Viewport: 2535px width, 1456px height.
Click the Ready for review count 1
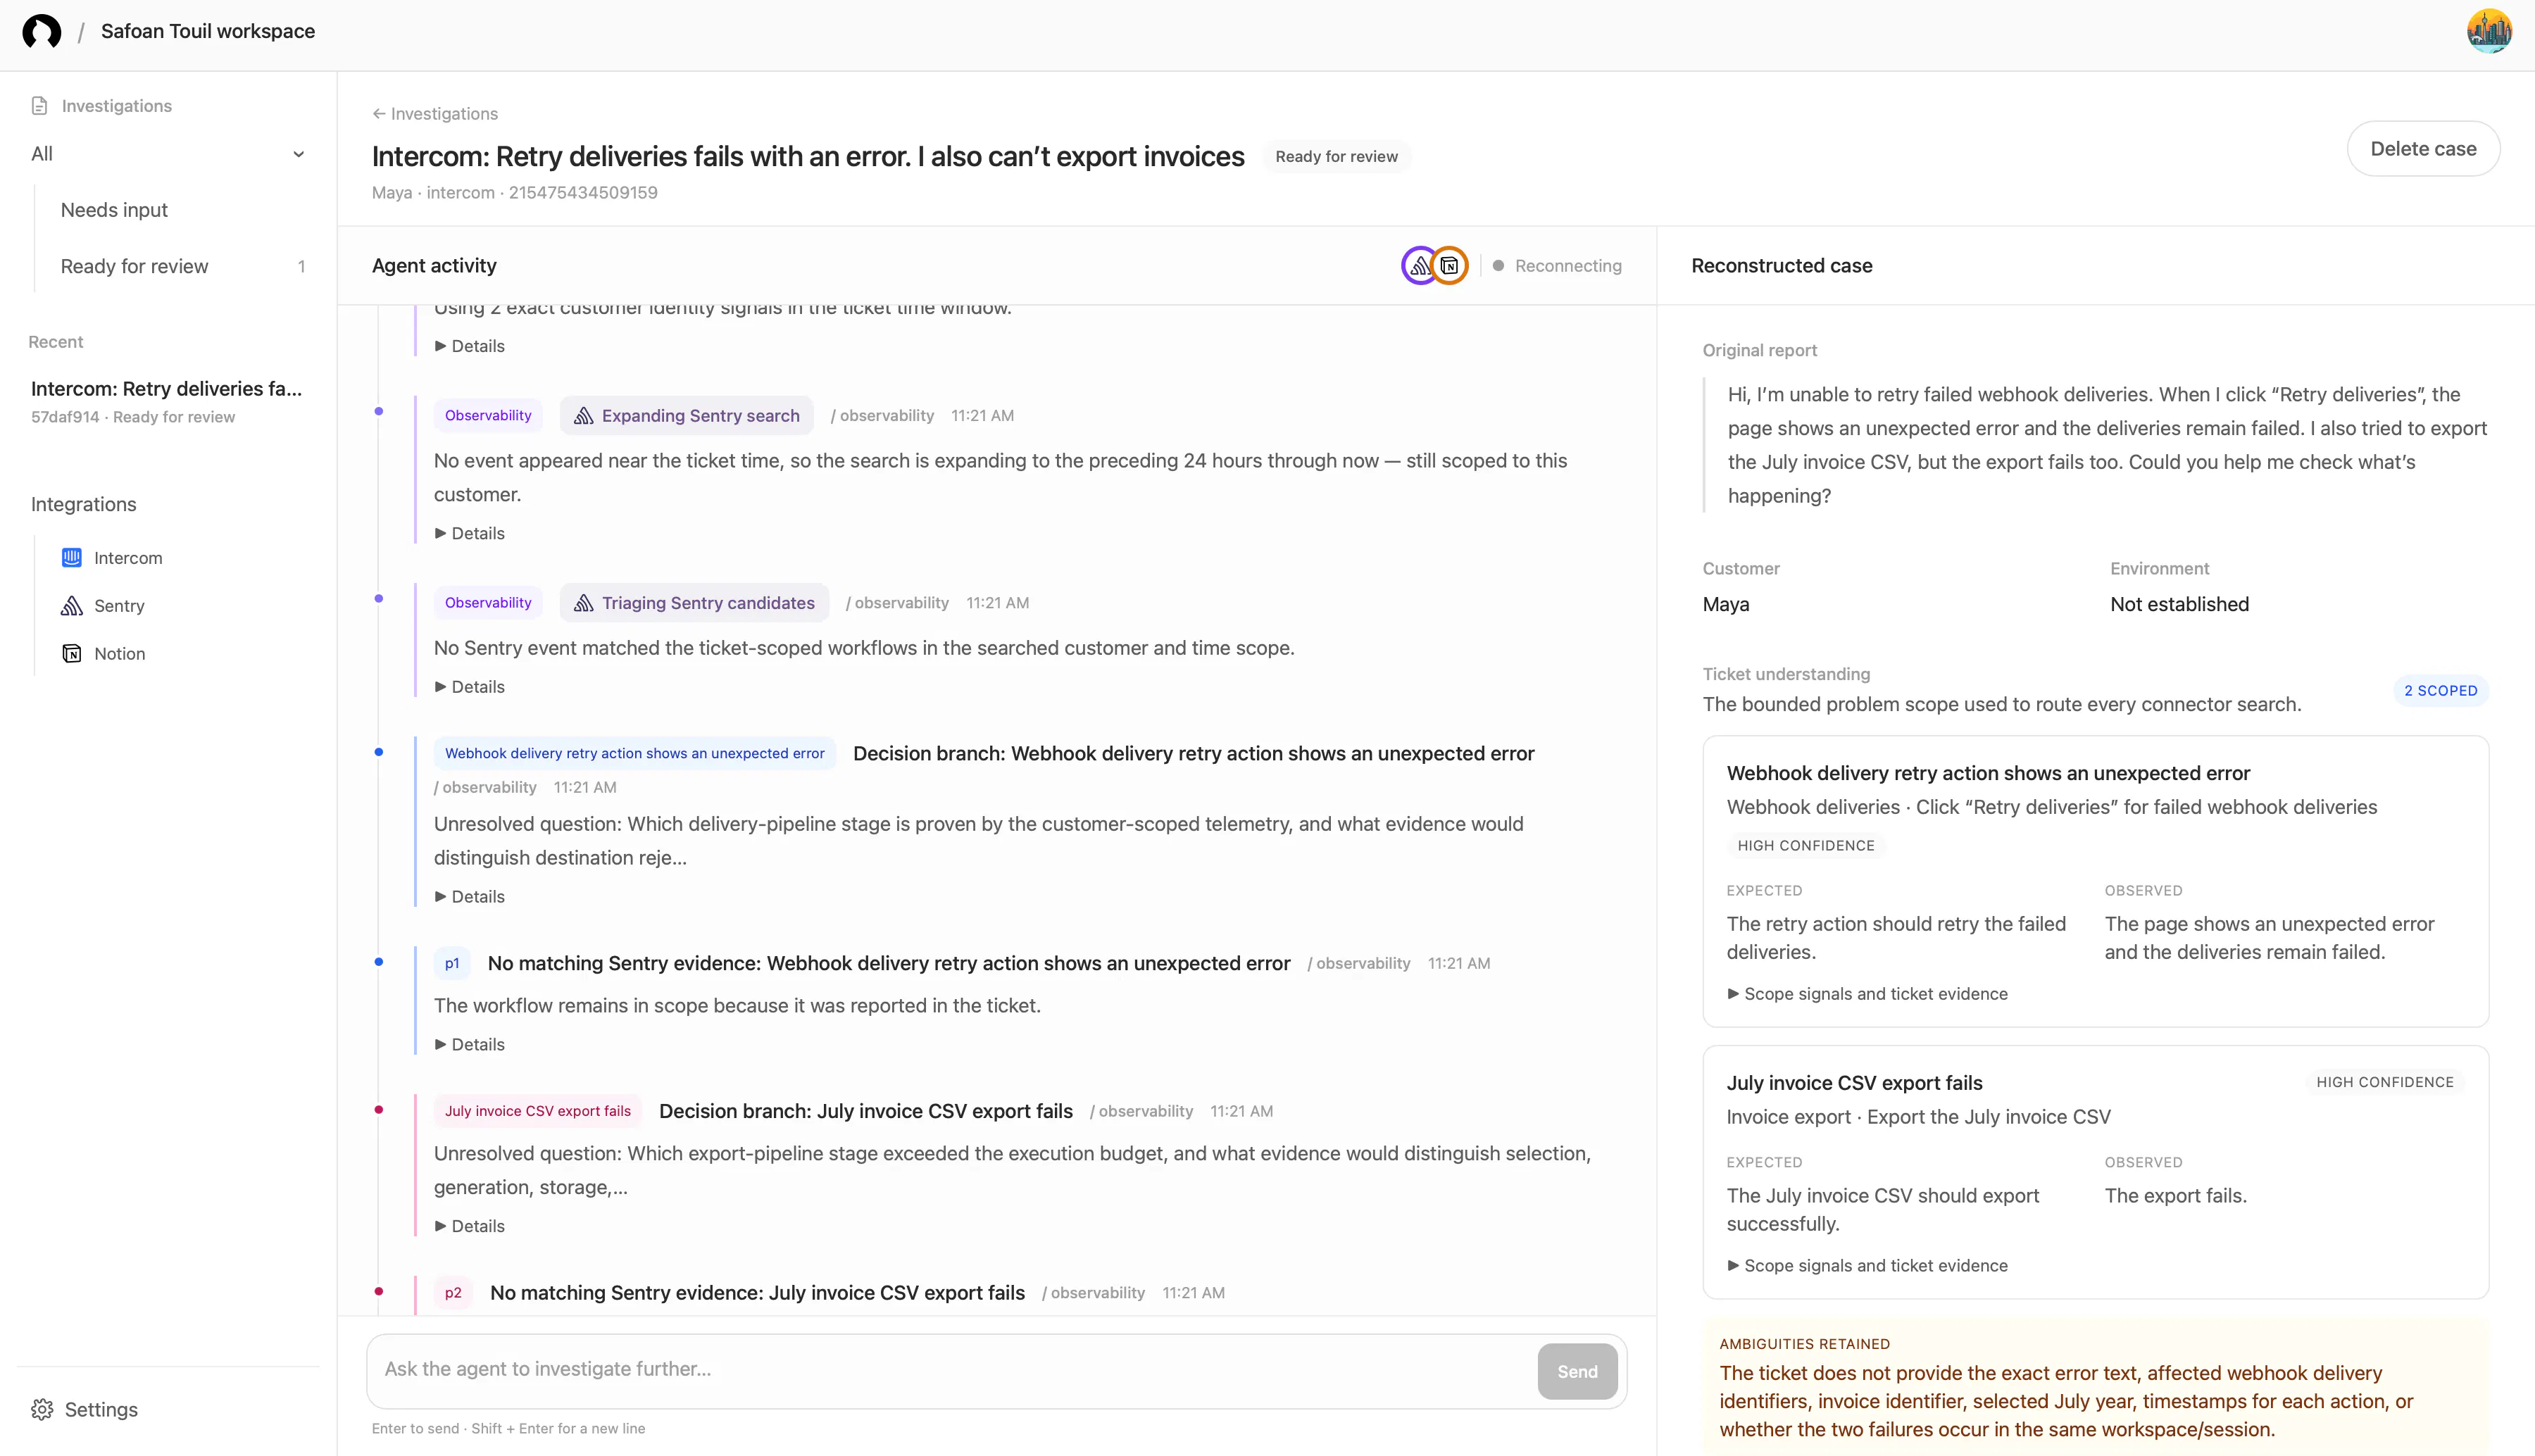301,267
